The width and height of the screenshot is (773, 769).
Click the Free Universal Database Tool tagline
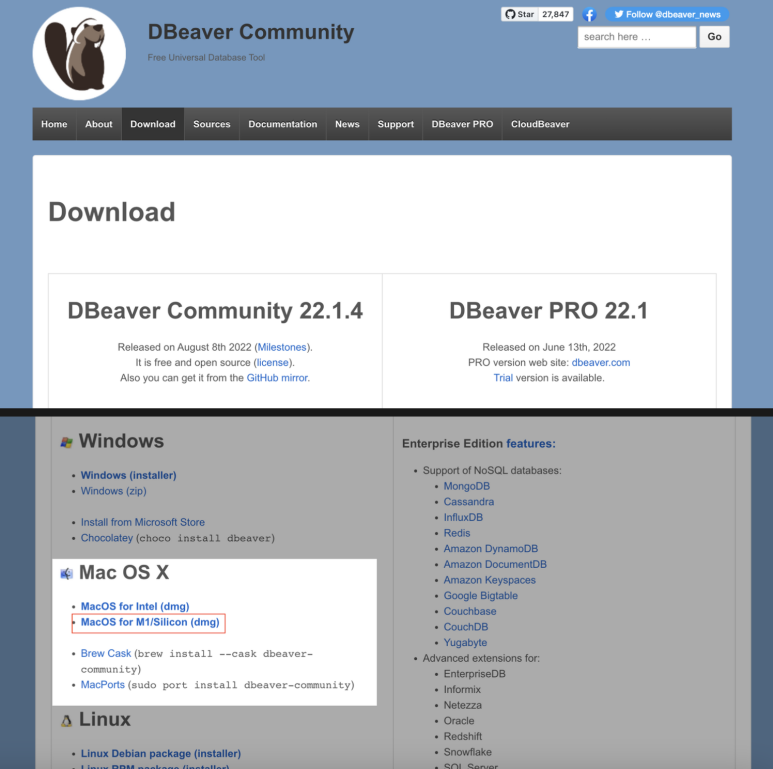pos(207,58)
